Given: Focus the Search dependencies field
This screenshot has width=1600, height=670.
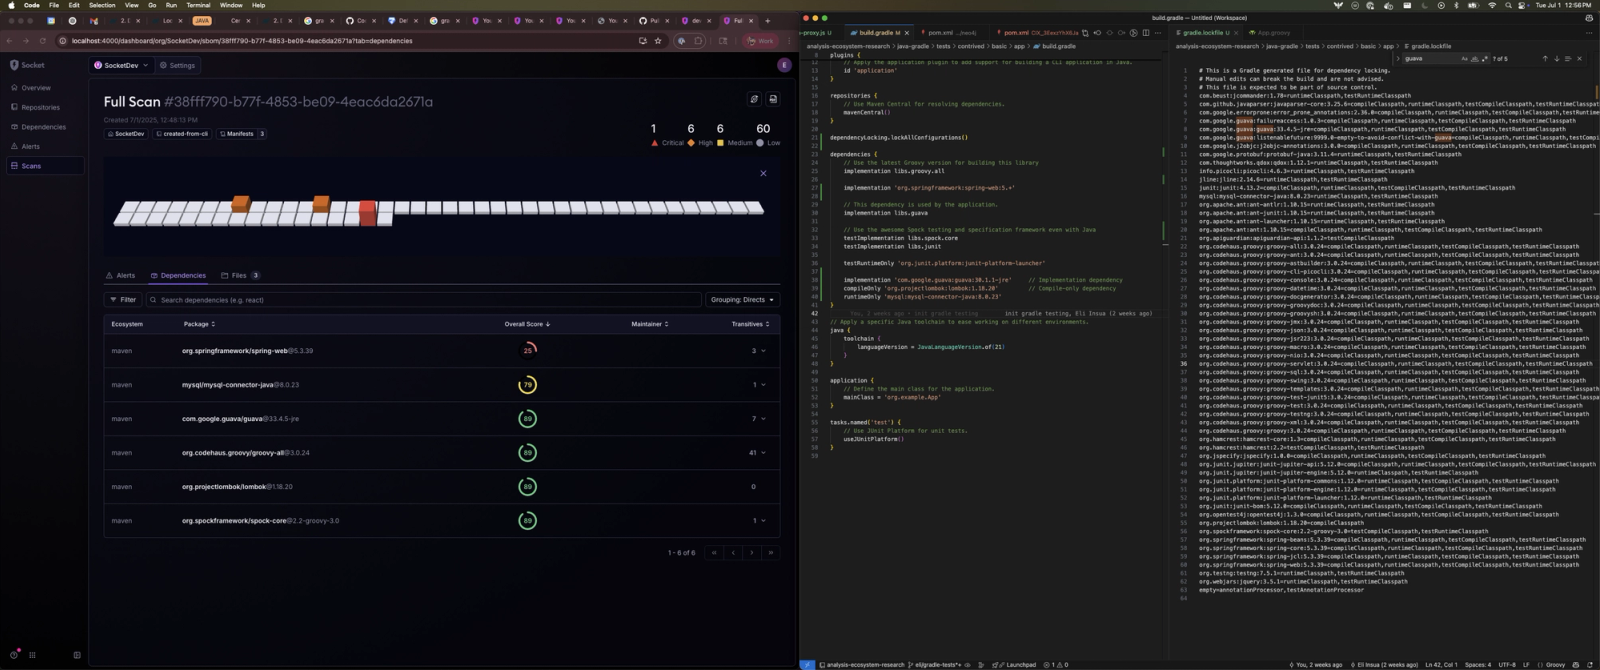Looking at the screenshot, I should point(425,299).
